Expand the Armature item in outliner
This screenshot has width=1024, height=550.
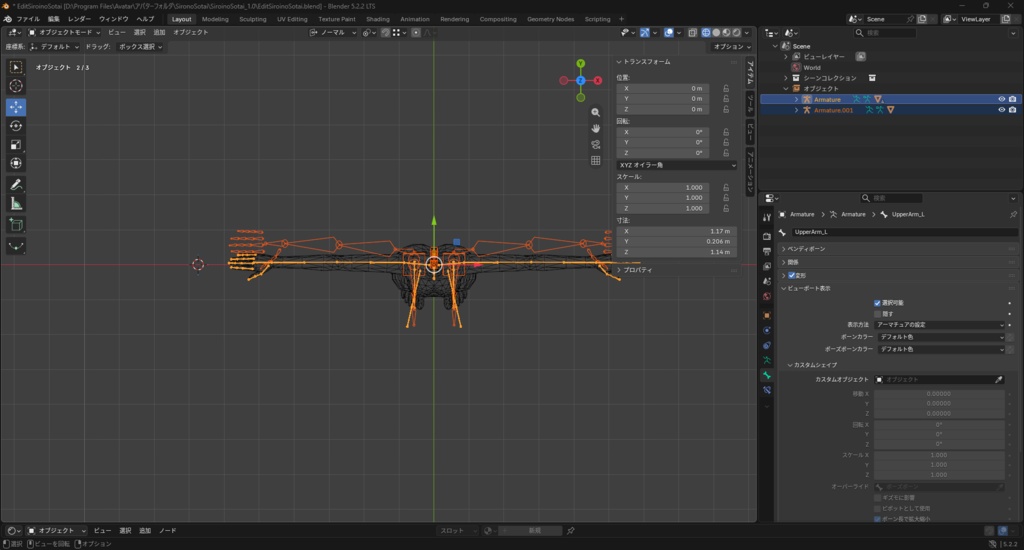click(x=796, y=99)
